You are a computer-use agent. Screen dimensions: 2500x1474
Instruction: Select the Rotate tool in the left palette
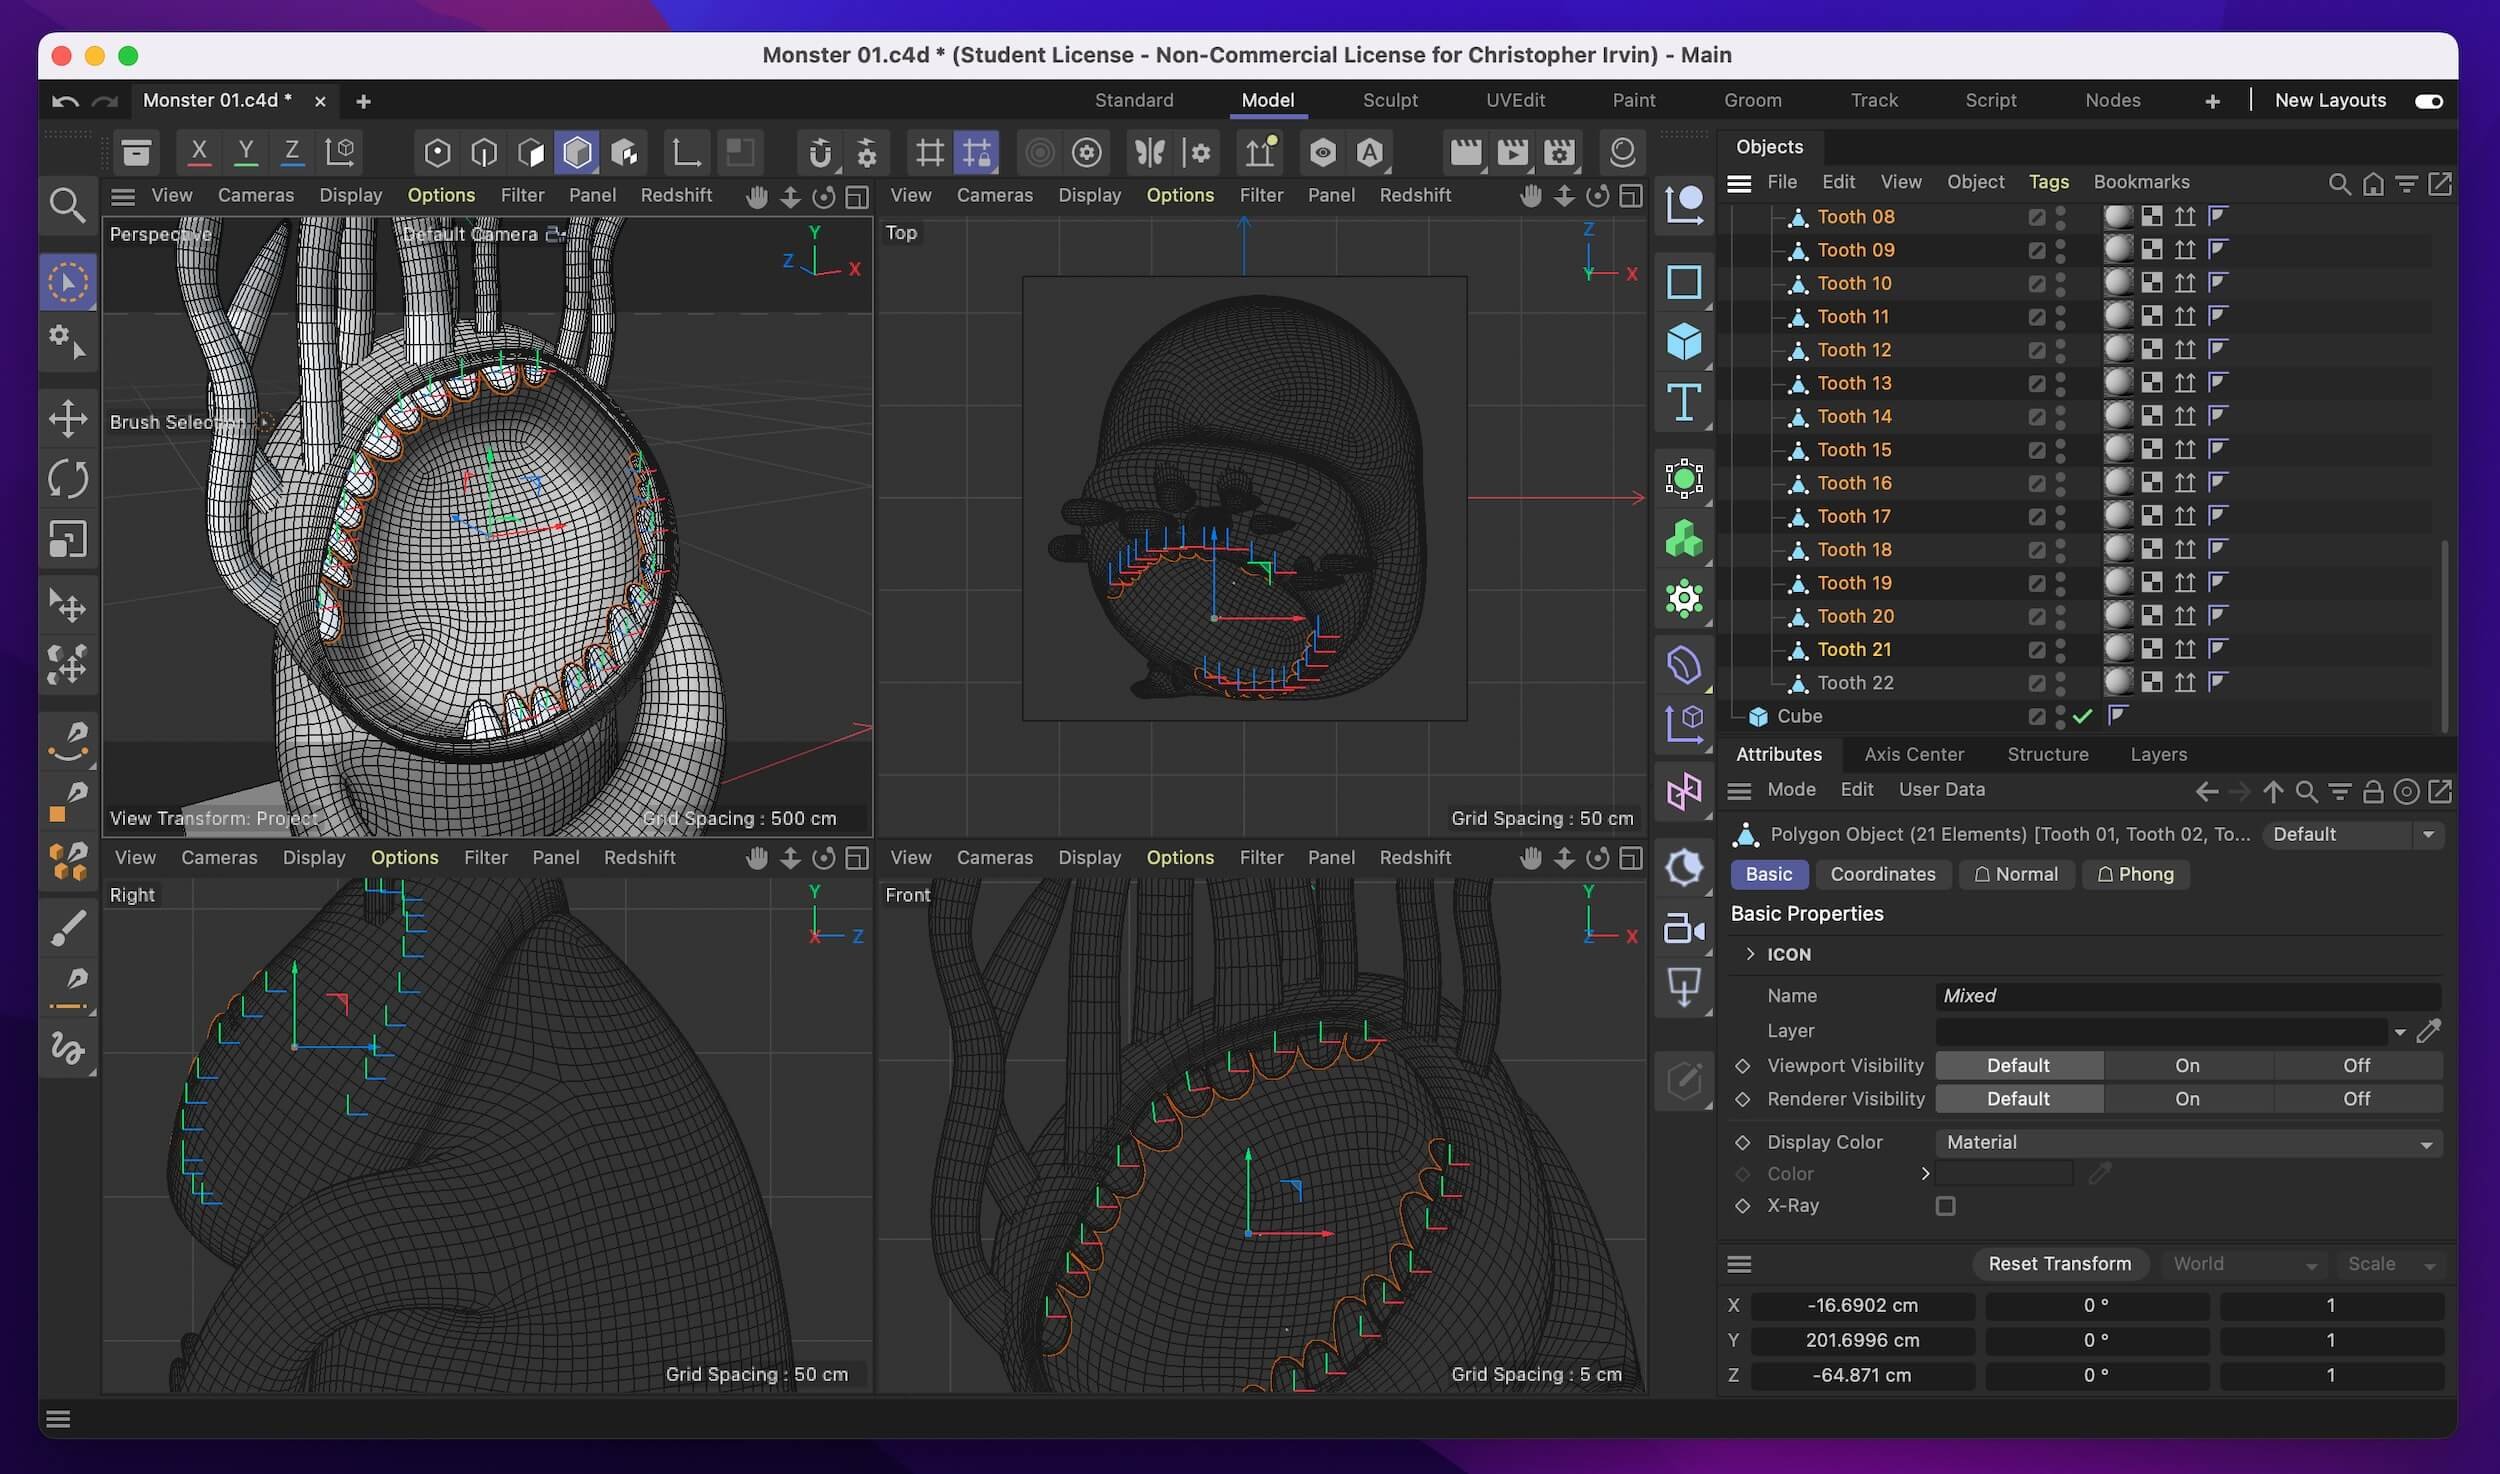[x=68, y=478]
